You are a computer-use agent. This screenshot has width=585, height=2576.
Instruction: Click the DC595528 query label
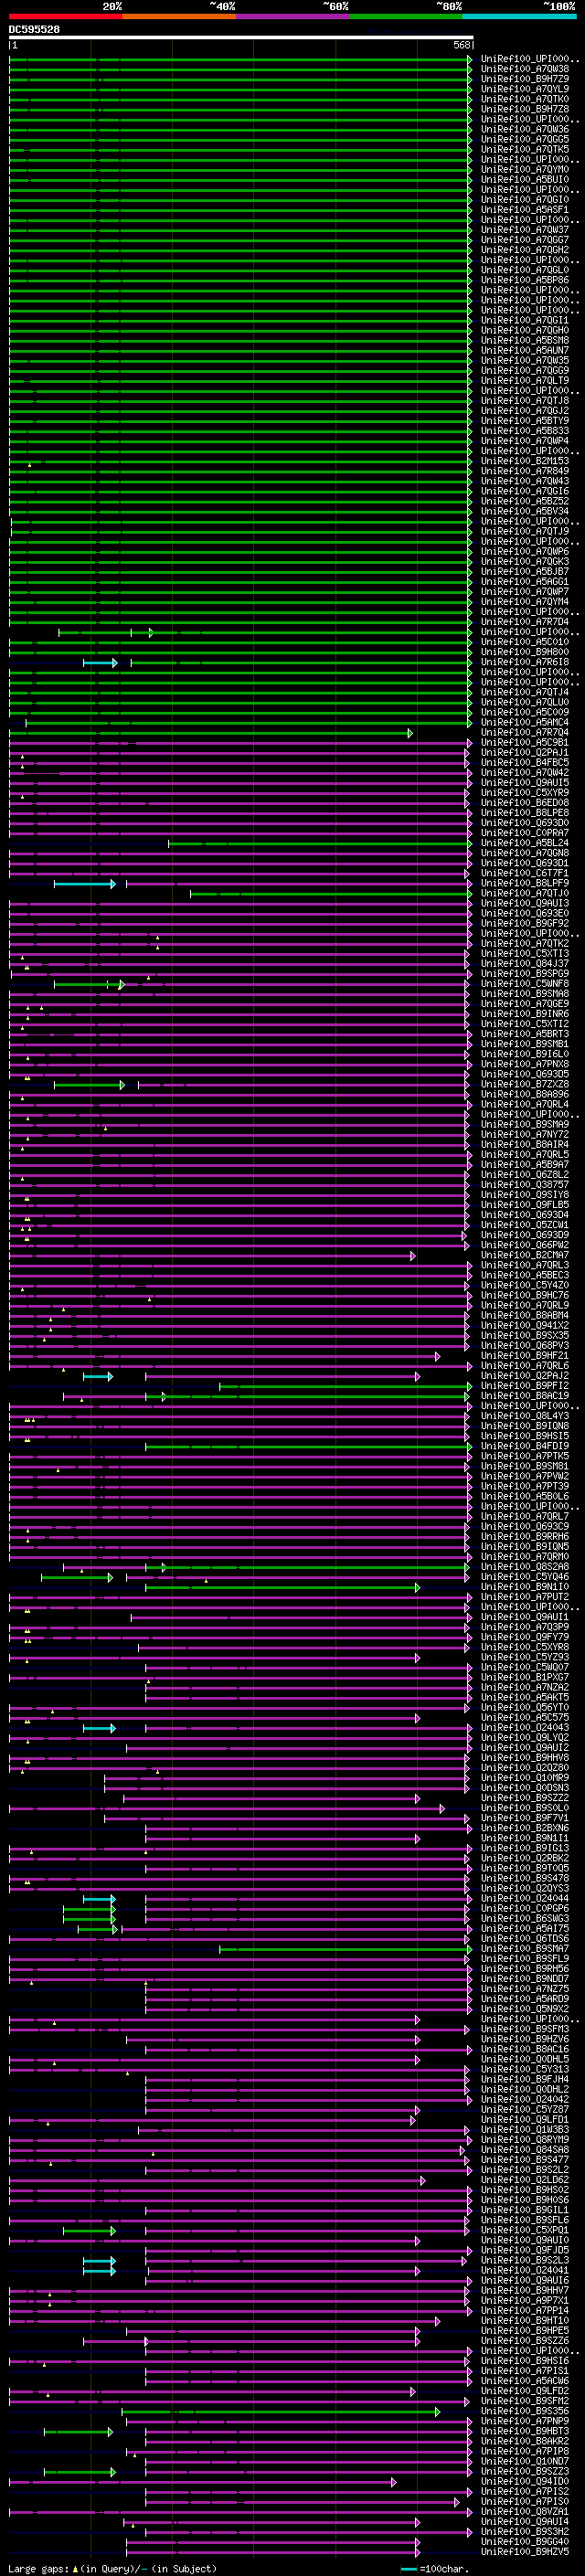[x=35, y=29]
